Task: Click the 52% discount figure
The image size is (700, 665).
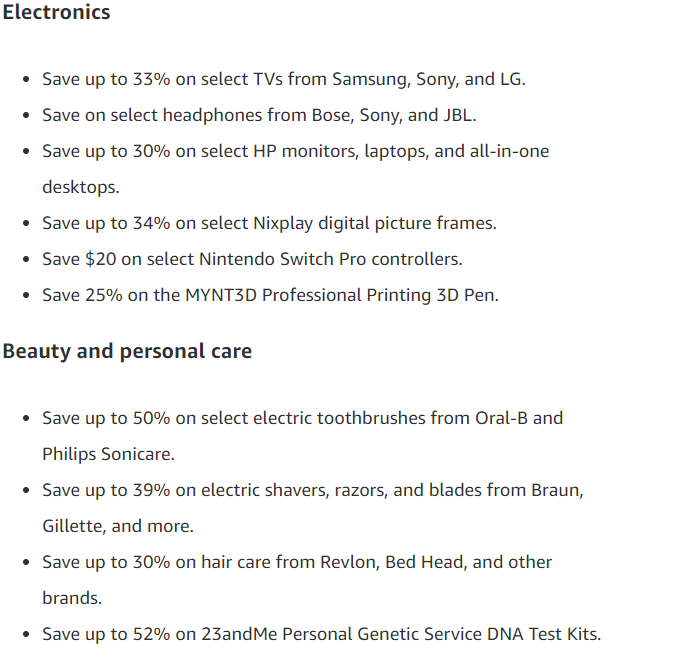Action: [x=152, y=634]
